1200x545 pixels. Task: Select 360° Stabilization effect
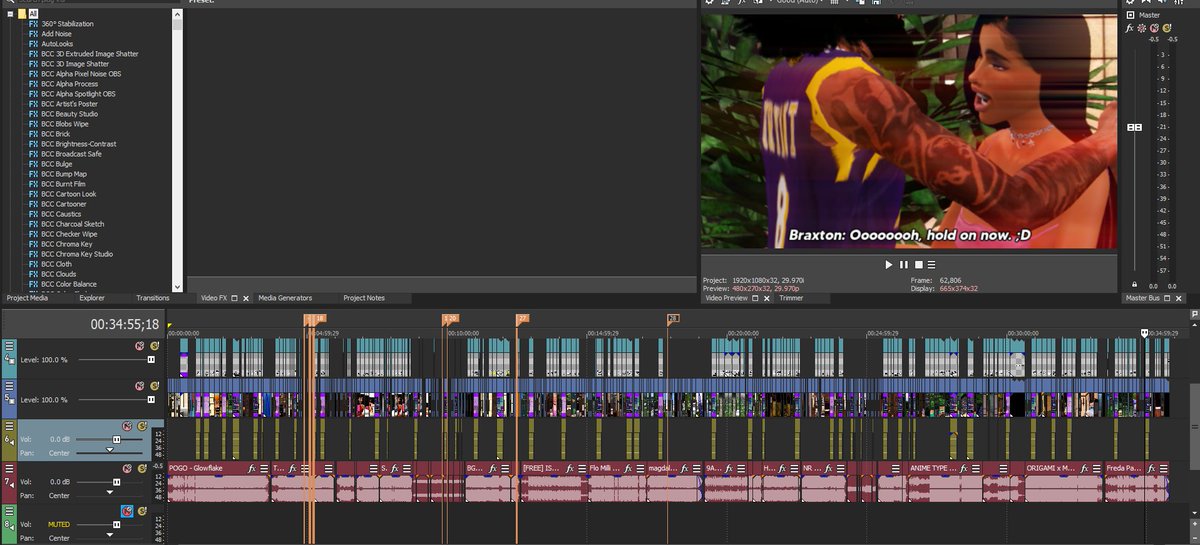68,23
